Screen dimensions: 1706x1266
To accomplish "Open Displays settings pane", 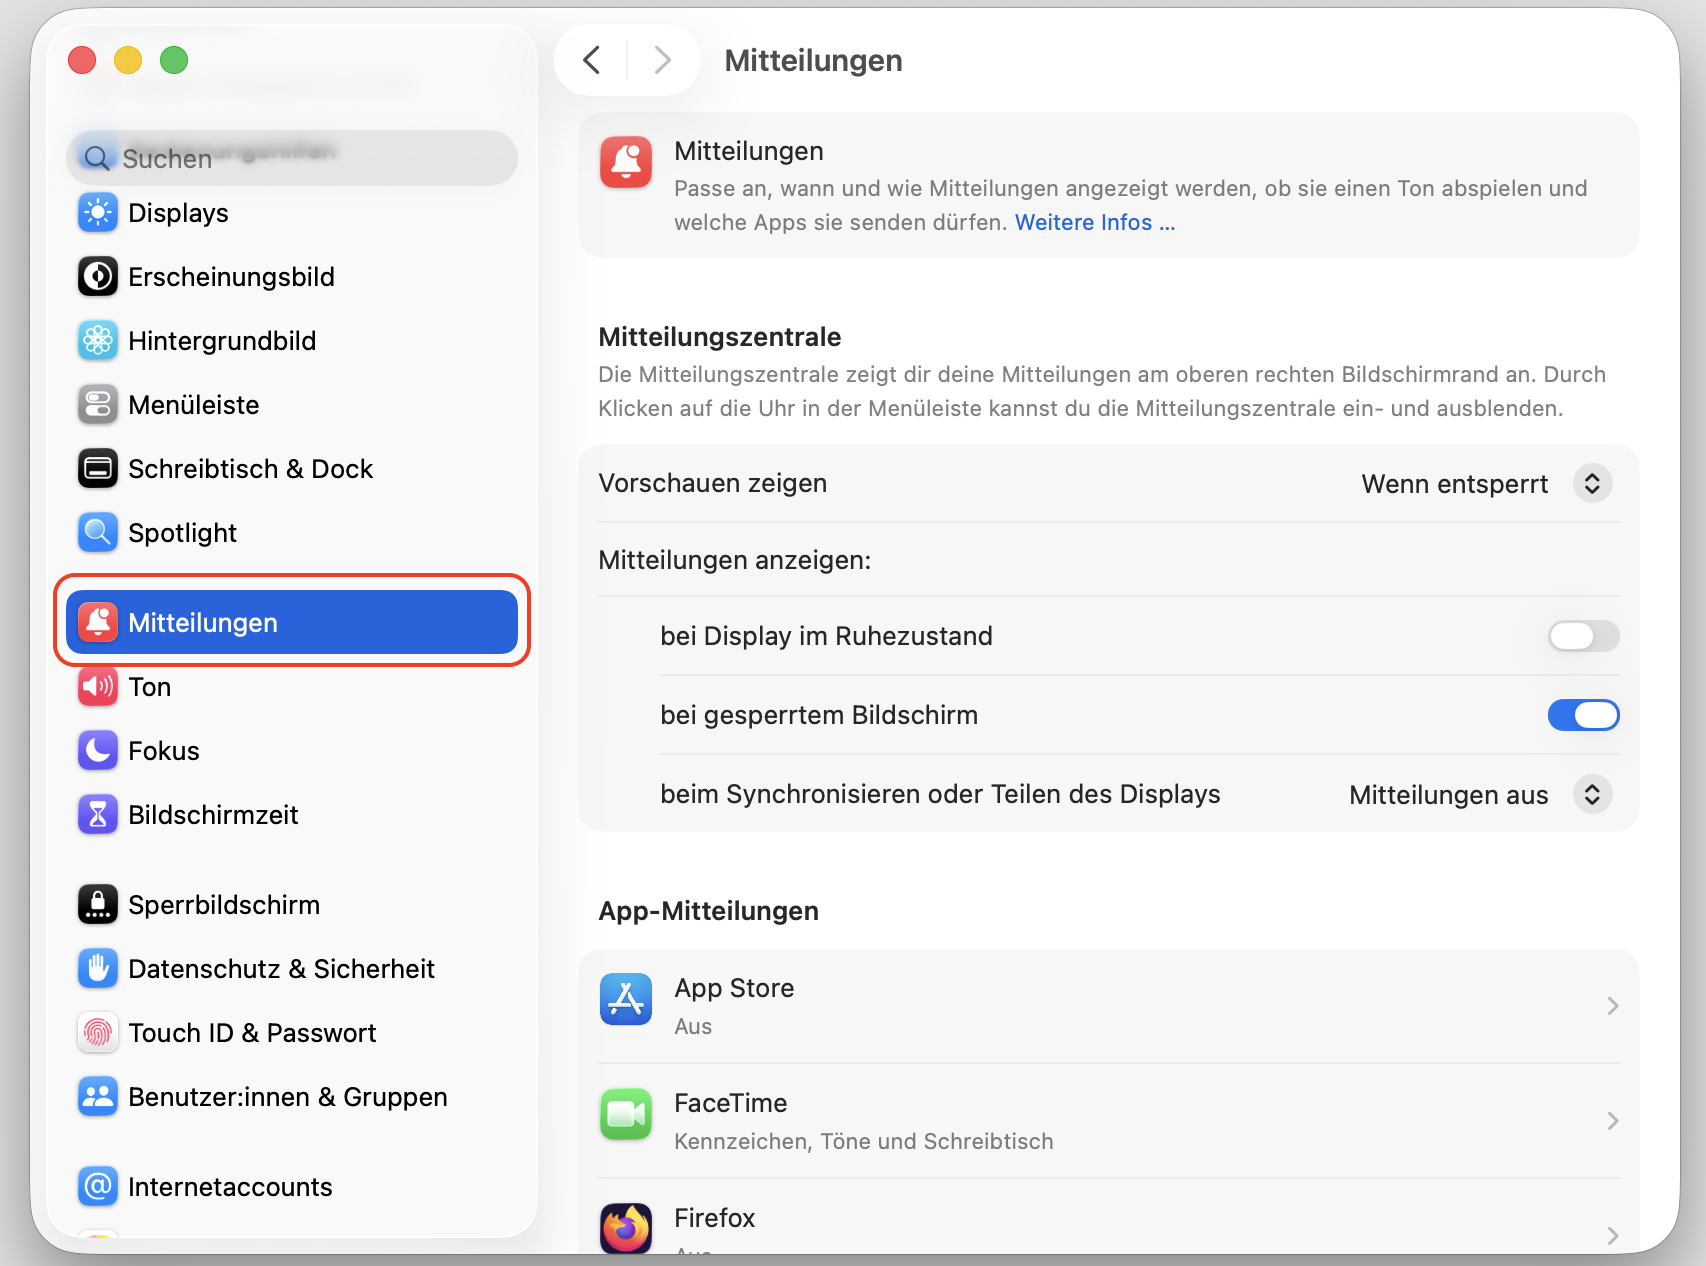I will [x=292, y=213].
